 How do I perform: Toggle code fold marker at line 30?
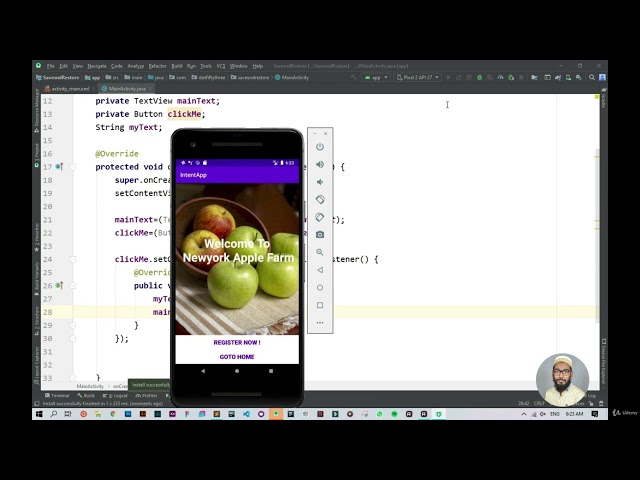(73, 338)
